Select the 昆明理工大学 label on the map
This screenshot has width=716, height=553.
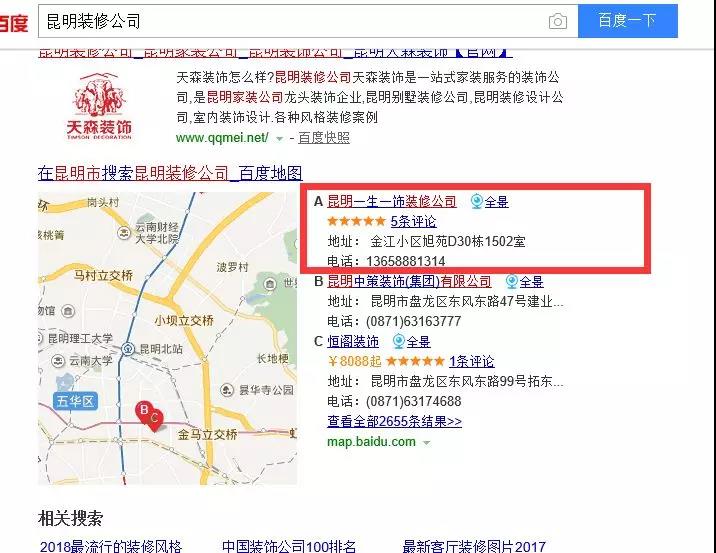[x=79, y=338]
